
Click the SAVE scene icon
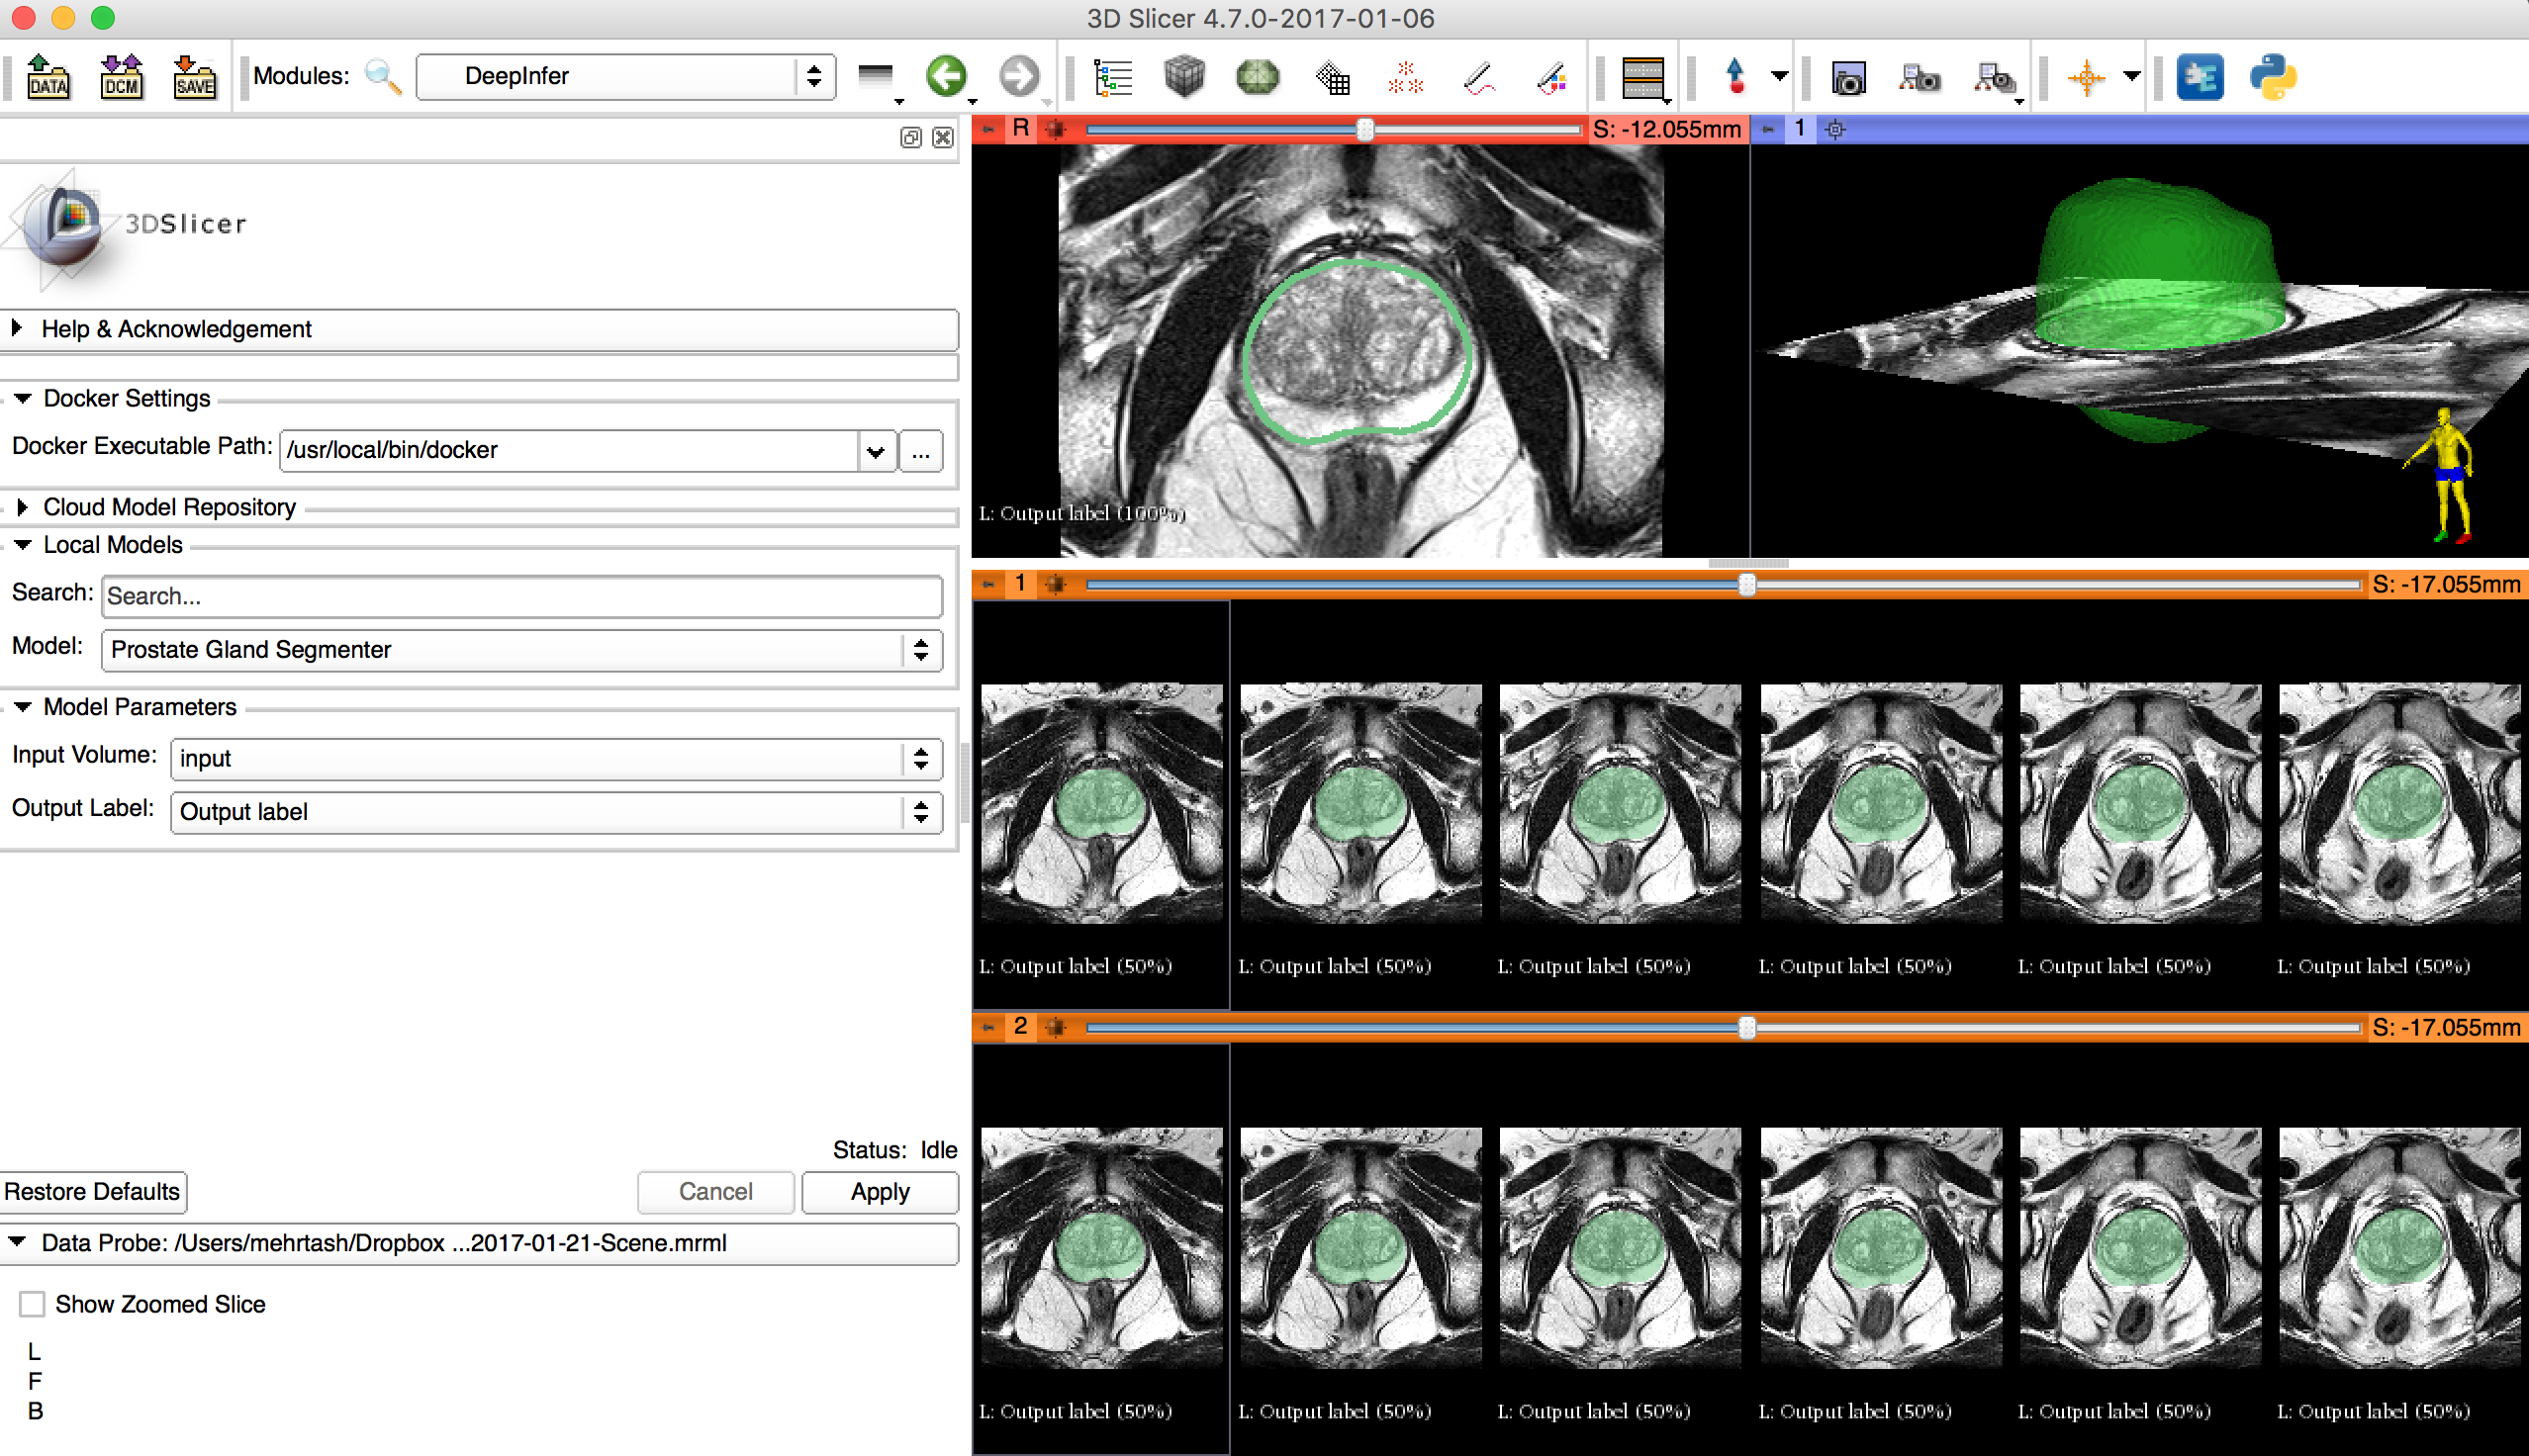tap(194, 77)
